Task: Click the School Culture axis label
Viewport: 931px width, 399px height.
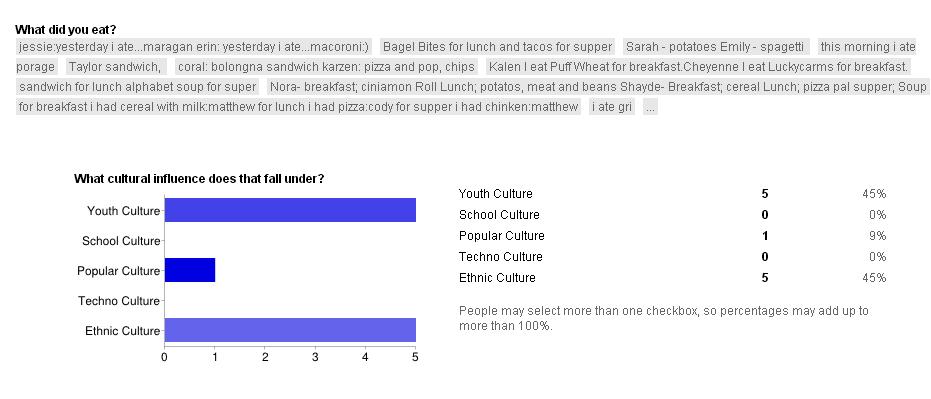Action: pyautogui.click(x=121, y=241)
